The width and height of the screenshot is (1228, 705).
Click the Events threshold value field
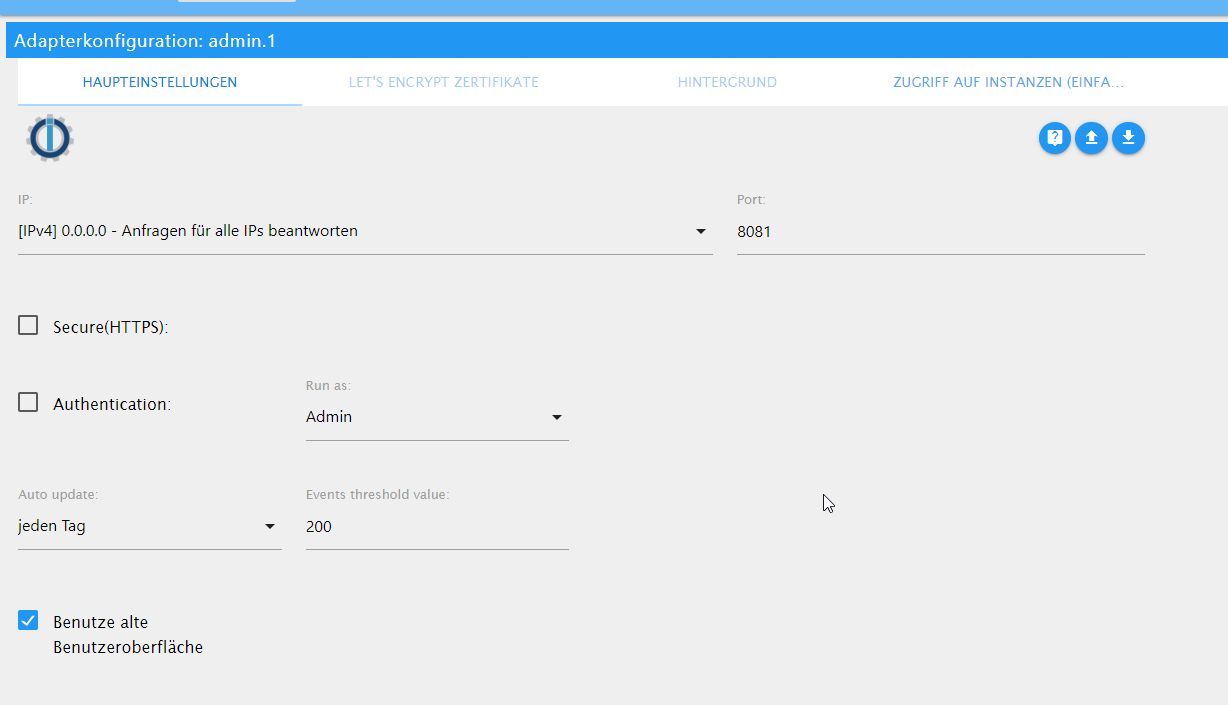(x=437, y=526)
